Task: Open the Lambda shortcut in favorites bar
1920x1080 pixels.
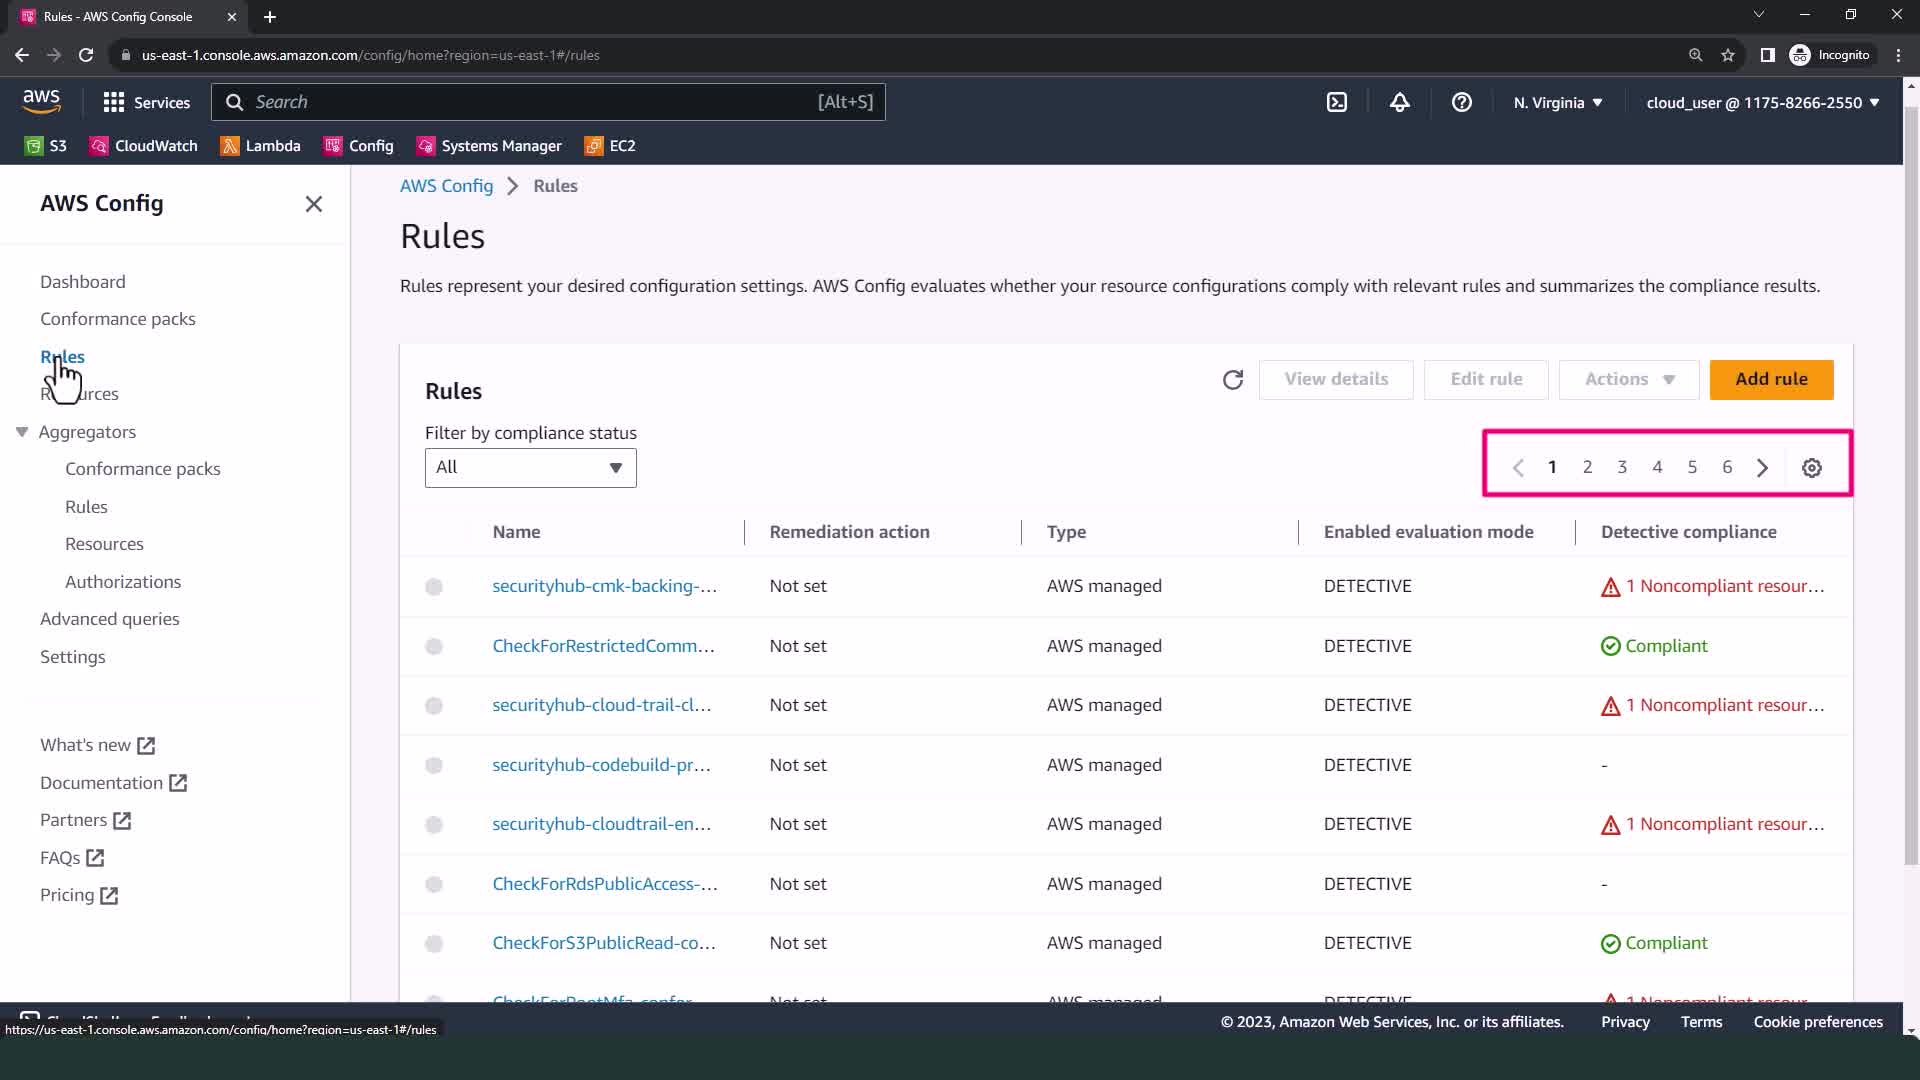Action: 260,146
